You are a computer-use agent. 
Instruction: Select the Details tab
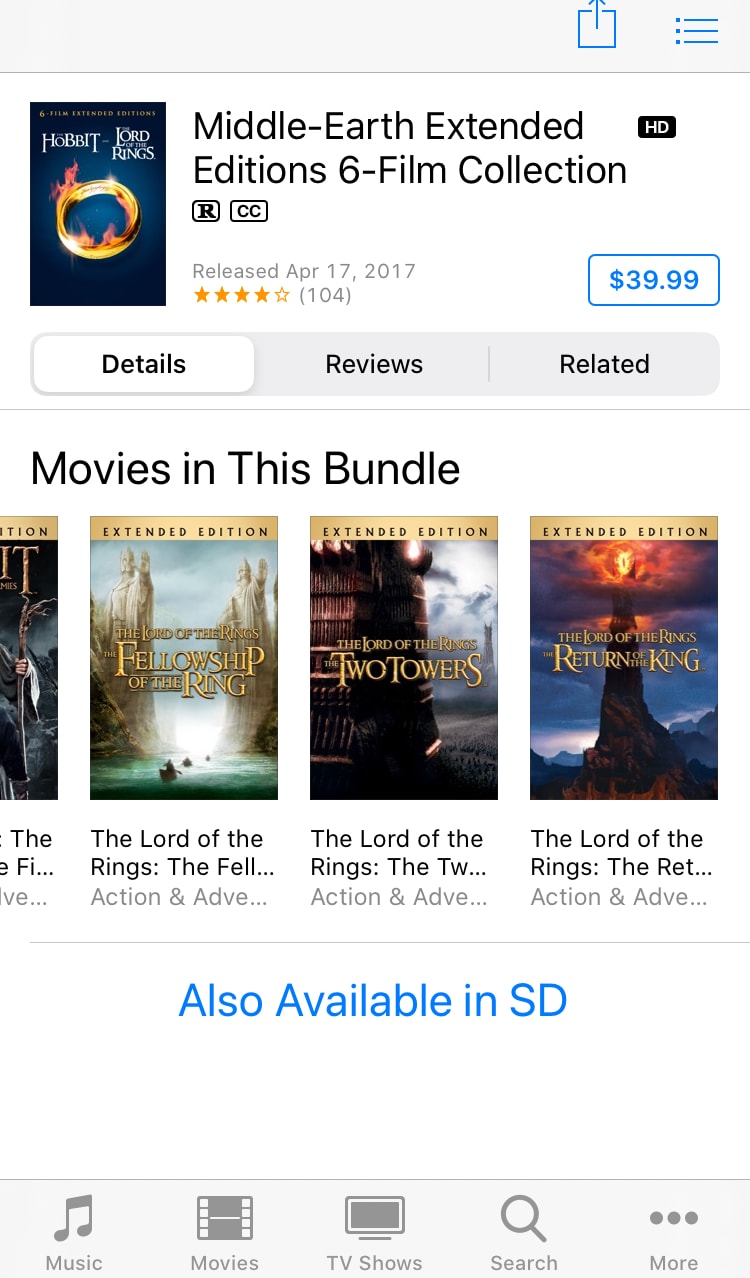pos(144,364)
